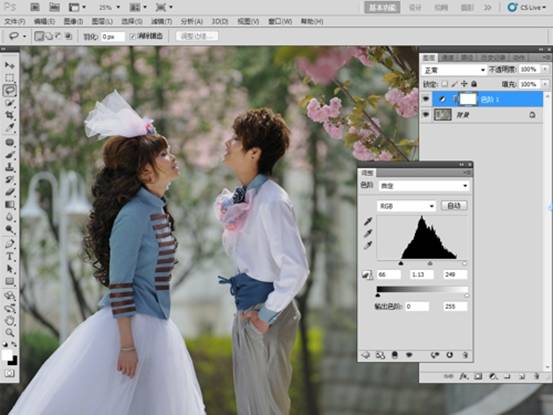Screen dimensions: 553x415
Task: Select the Zoom tool
Action: pos(10,332)
